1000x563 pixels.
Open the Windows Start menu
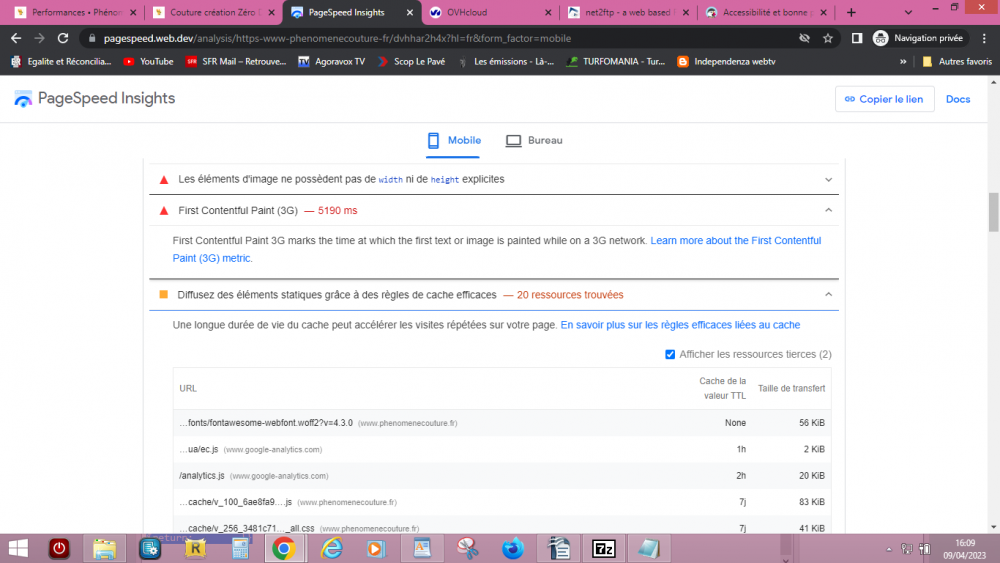click(18, 548)
